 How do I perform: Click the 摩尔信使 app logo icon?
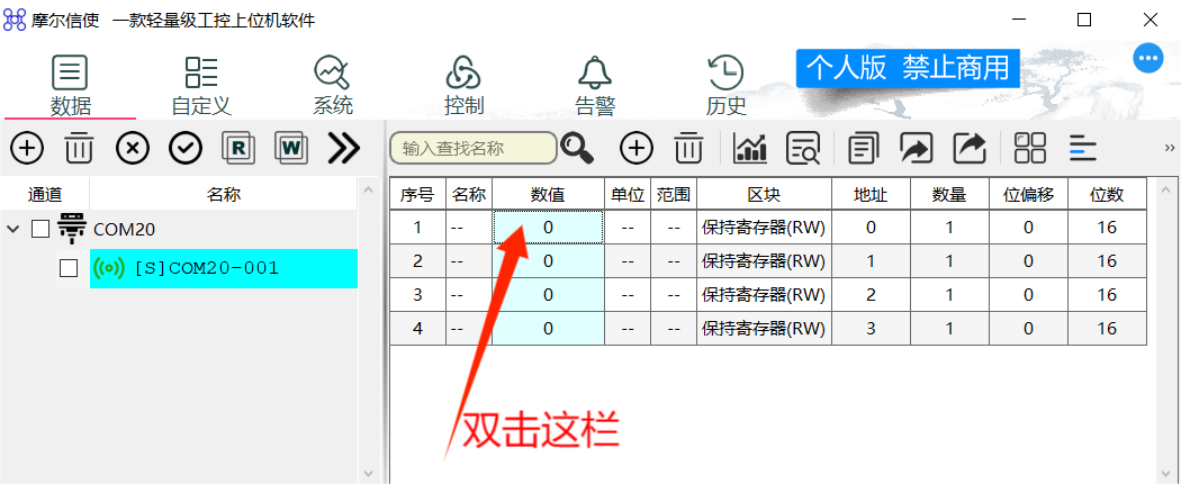click(15, 20)
